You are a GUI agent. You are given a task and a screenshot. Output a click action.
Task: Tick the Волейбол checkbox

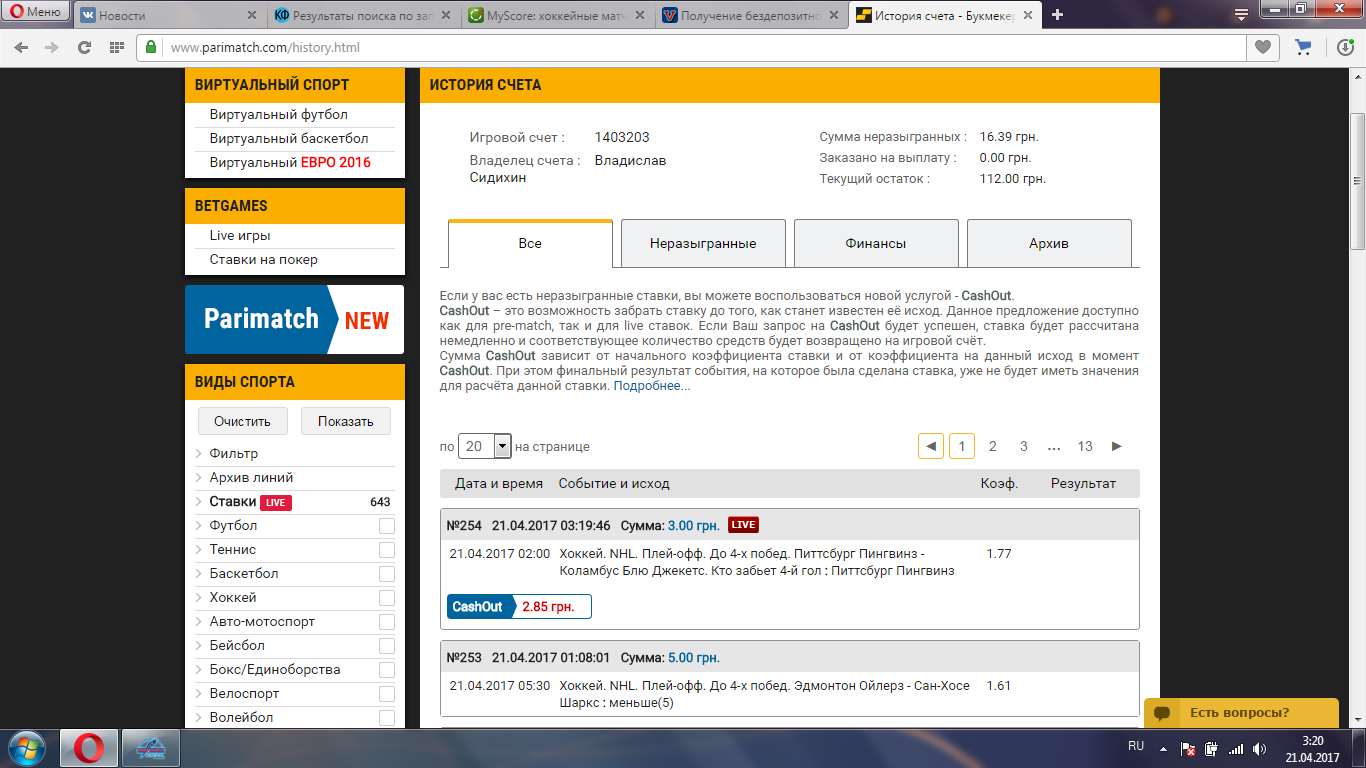[387, 718]
